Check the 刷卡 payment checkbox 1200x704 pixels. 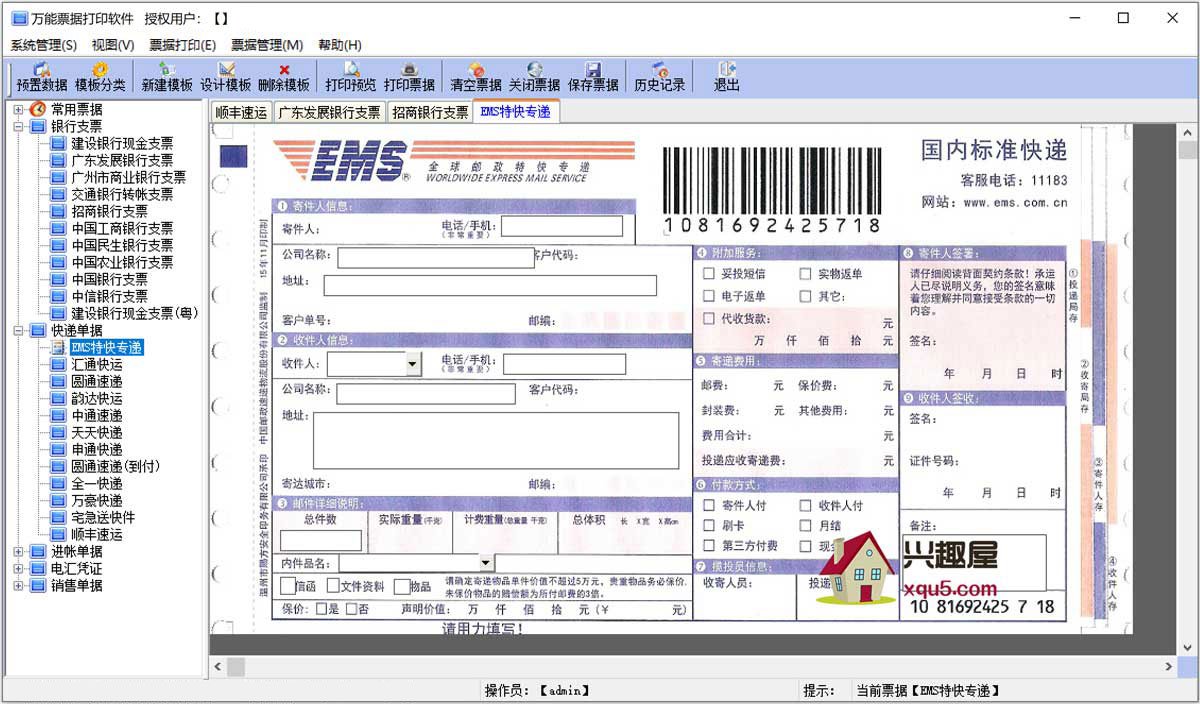click(x=709, y=525)
